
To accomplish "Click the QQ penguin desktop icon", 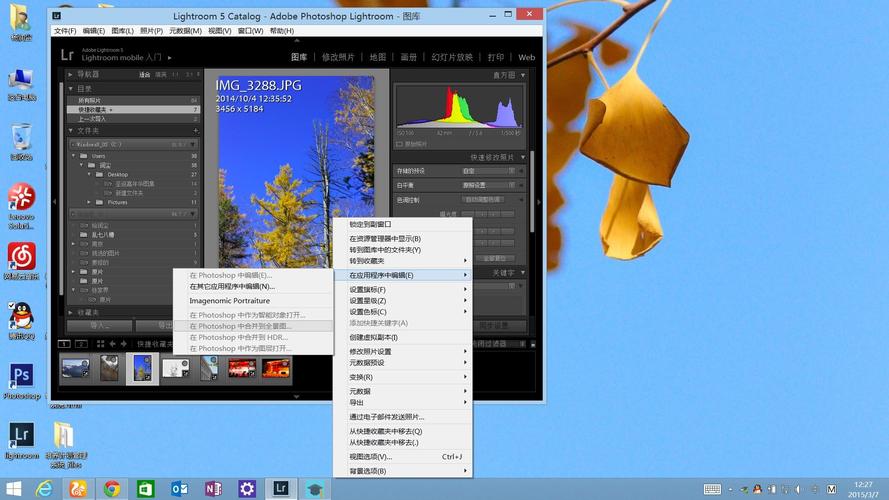I will tap(22, 316).
